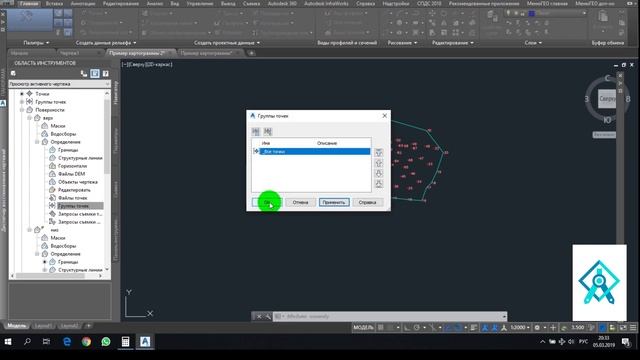640x360 pixels.
Task: Click the Ю compass direction on ViewCube
Action: tap(607, 120)
